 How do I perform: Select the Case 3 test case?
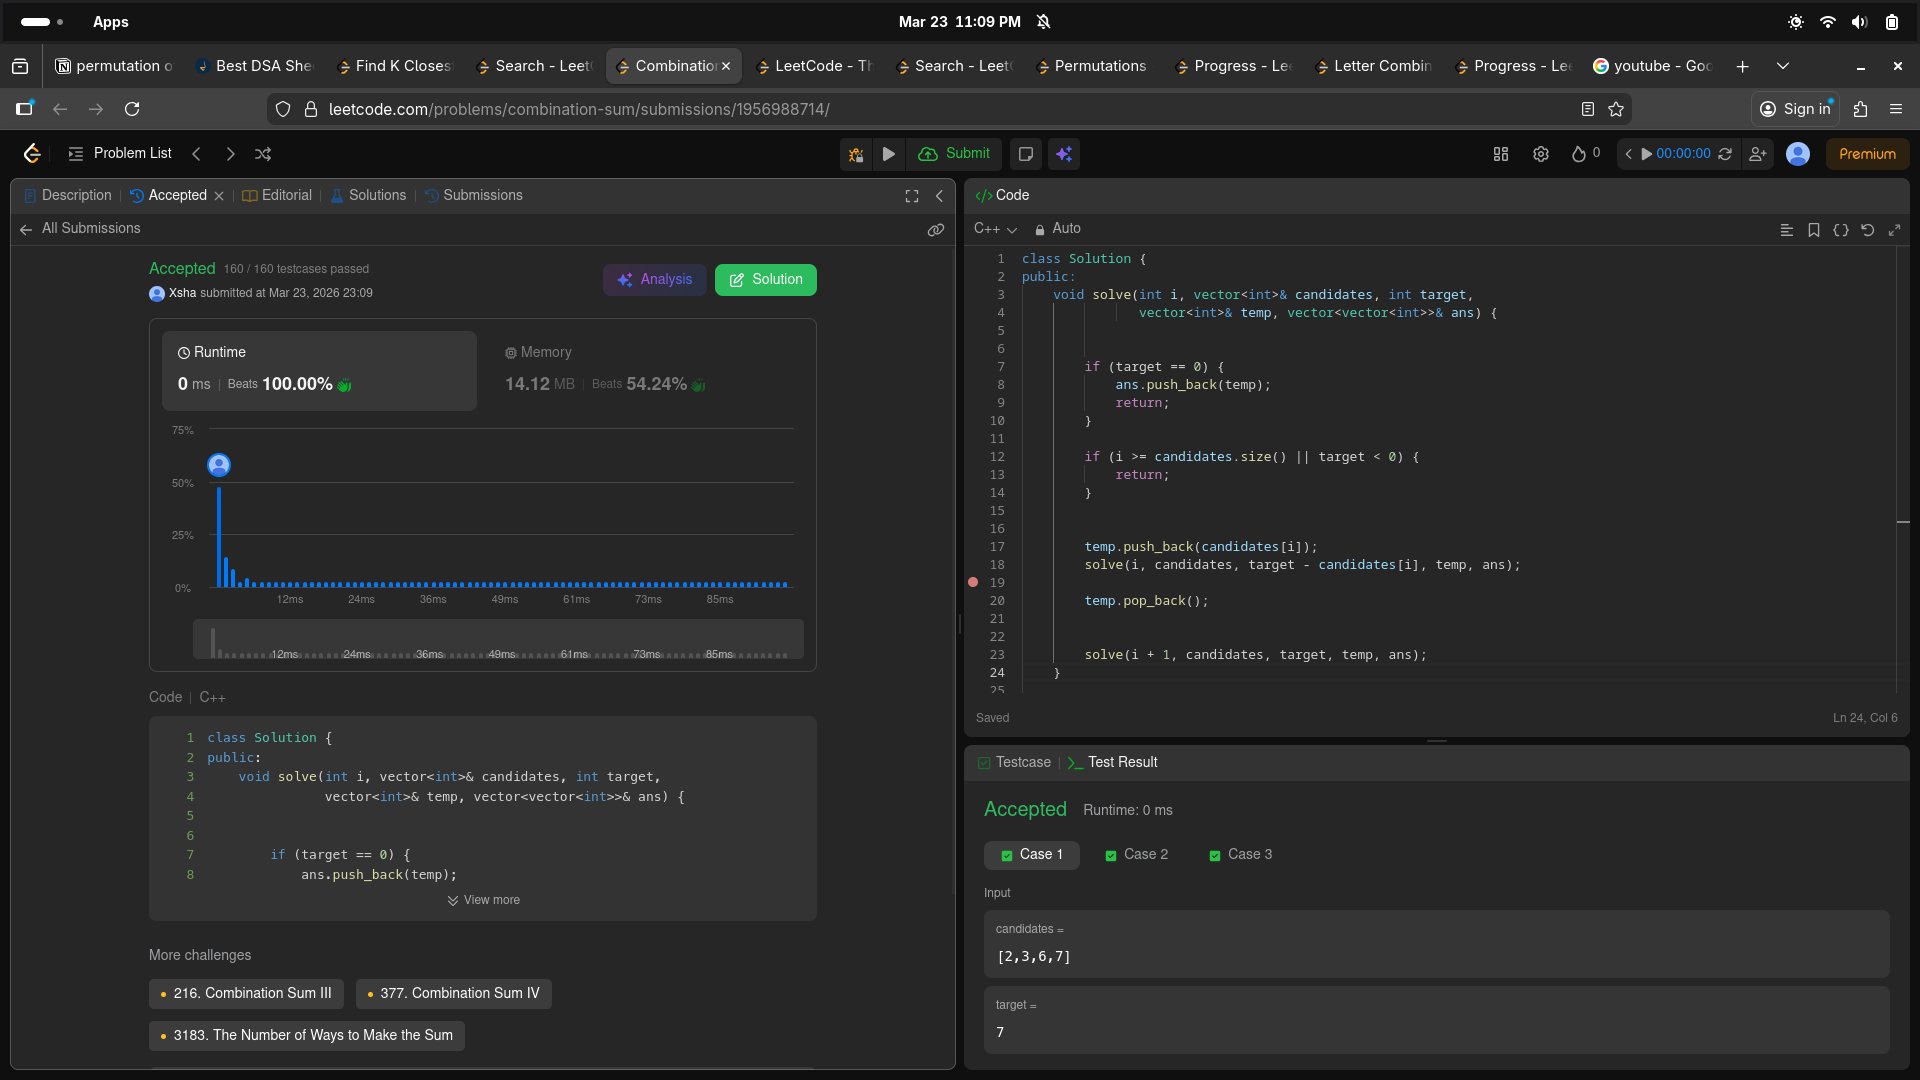[x=1240, y=855]
